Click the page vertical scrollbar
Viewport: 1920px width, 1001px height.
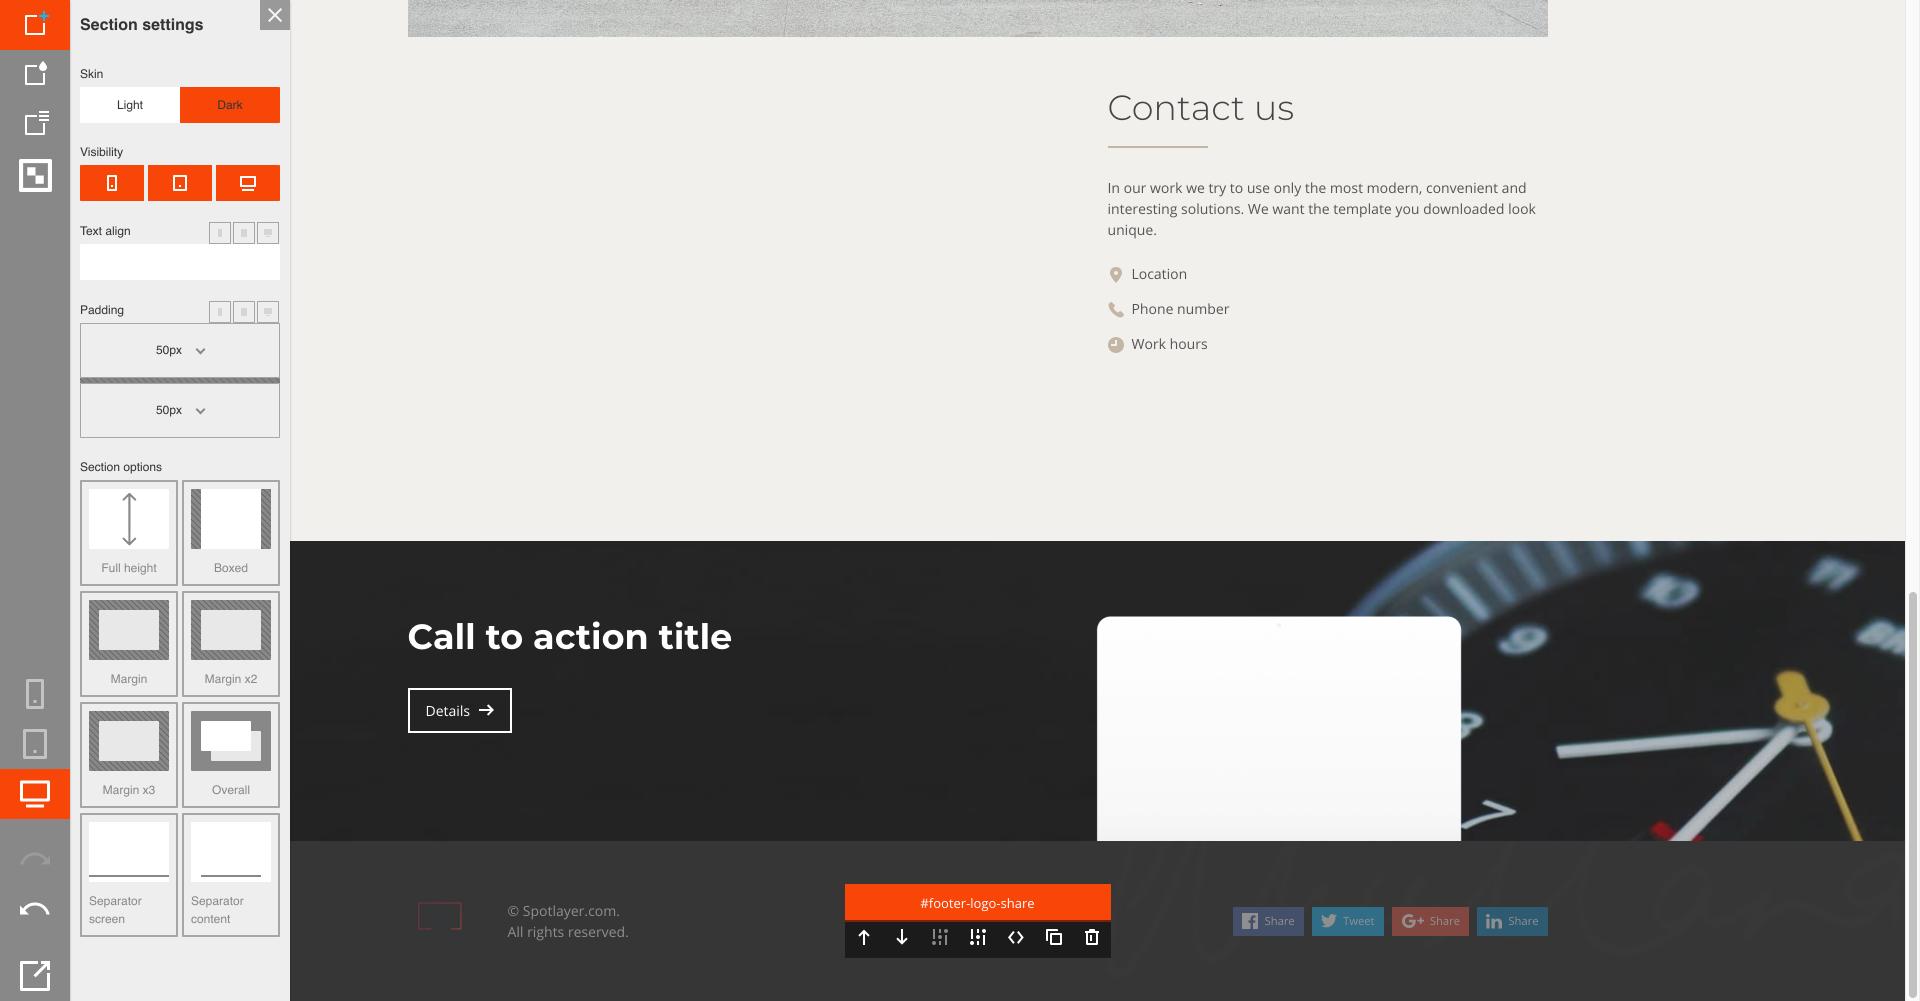click(1913, 796)
